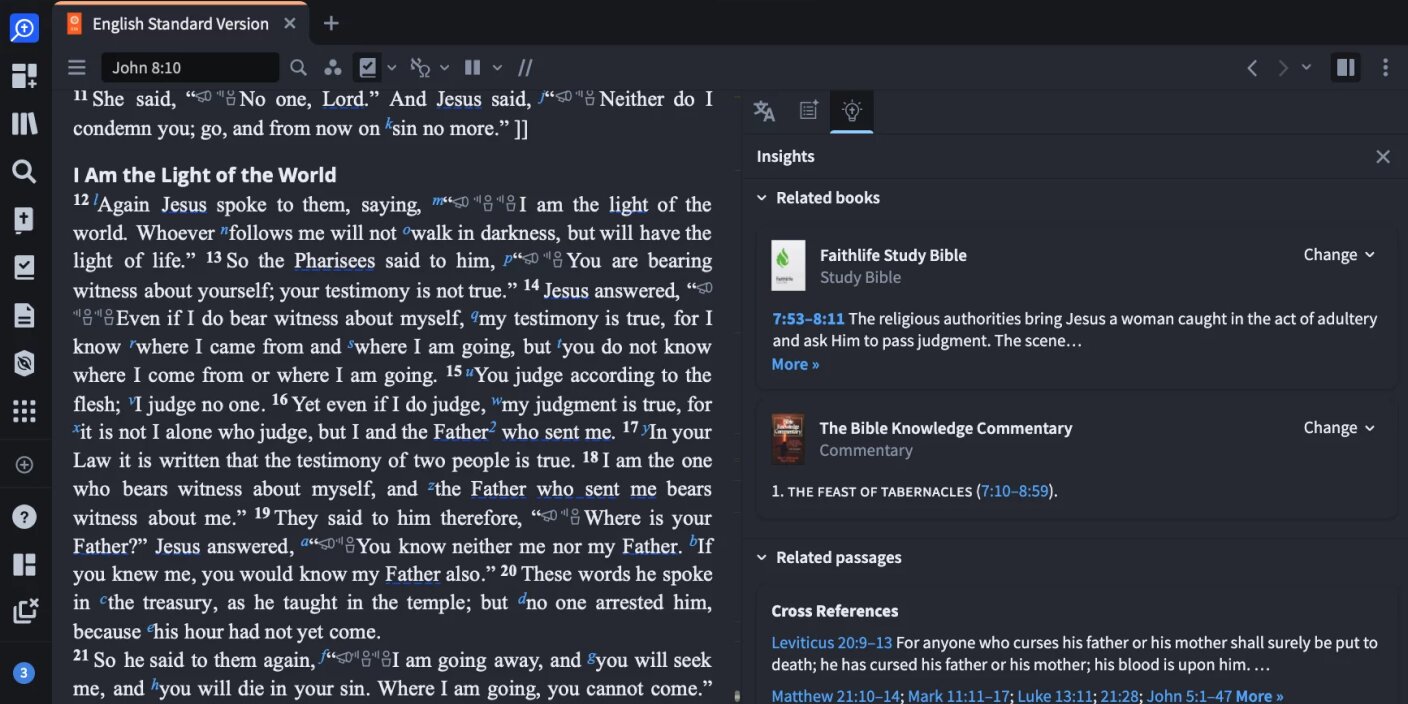Click verse number 12

click(81, 199)
